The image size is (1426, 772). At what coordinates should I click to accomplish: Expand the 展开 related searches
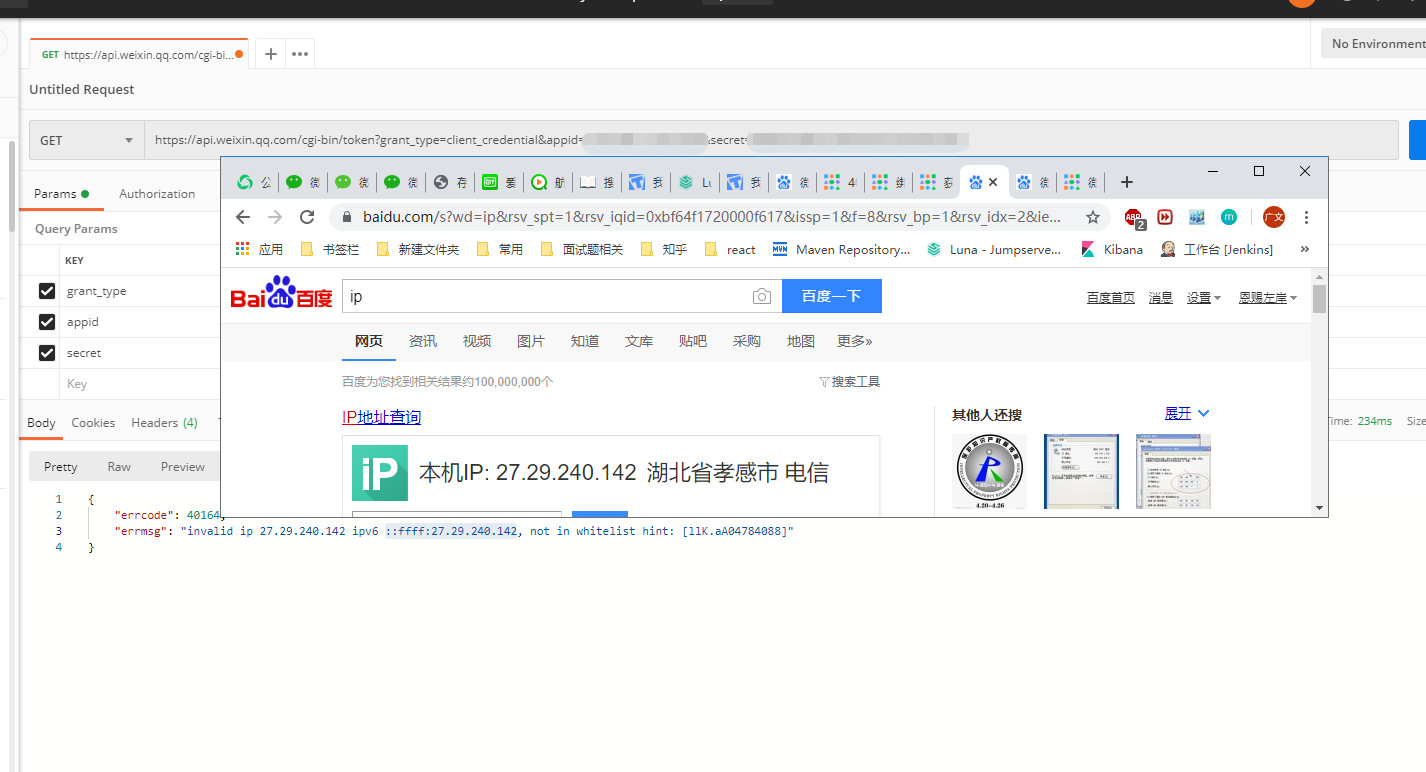[1187, 413]
